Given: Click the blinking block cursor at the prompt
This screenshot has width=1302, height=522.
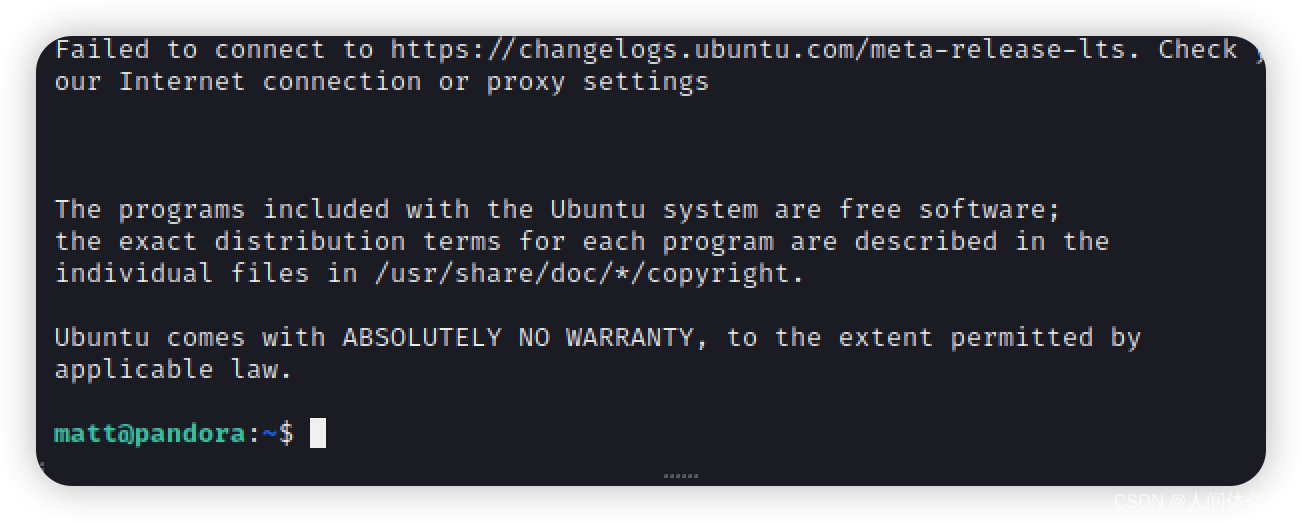Looking at the screenshot, I should point(318,433).
